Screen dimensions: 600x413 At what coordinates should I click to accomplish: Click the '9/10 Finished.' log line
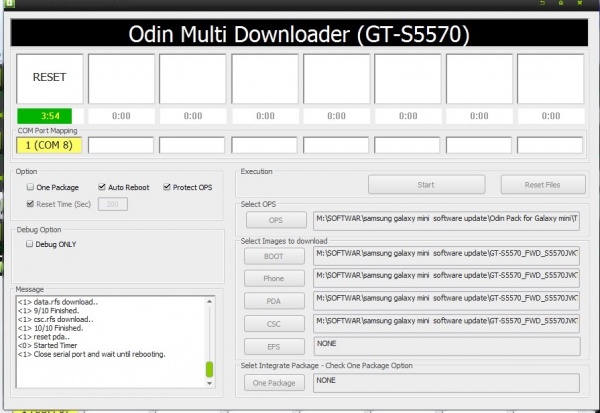coord(48,310)
